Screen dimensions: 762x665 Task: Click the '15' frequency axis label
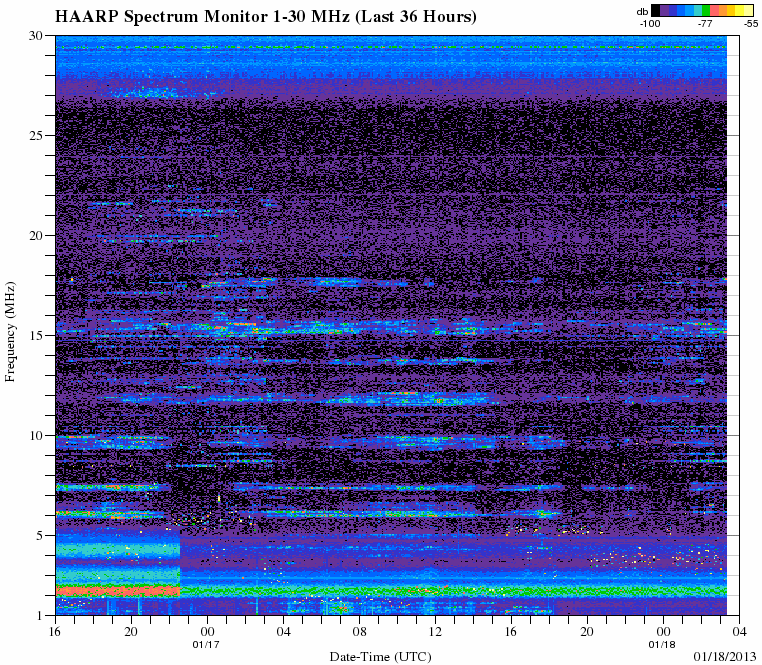pyautogui.click(x=36, y=335)
